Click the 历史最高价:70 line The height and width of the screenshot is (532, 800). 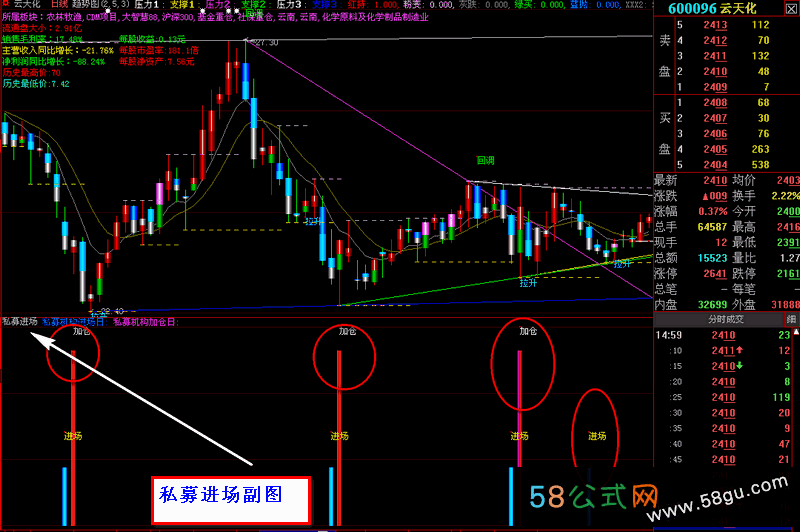tap(31, 72)
